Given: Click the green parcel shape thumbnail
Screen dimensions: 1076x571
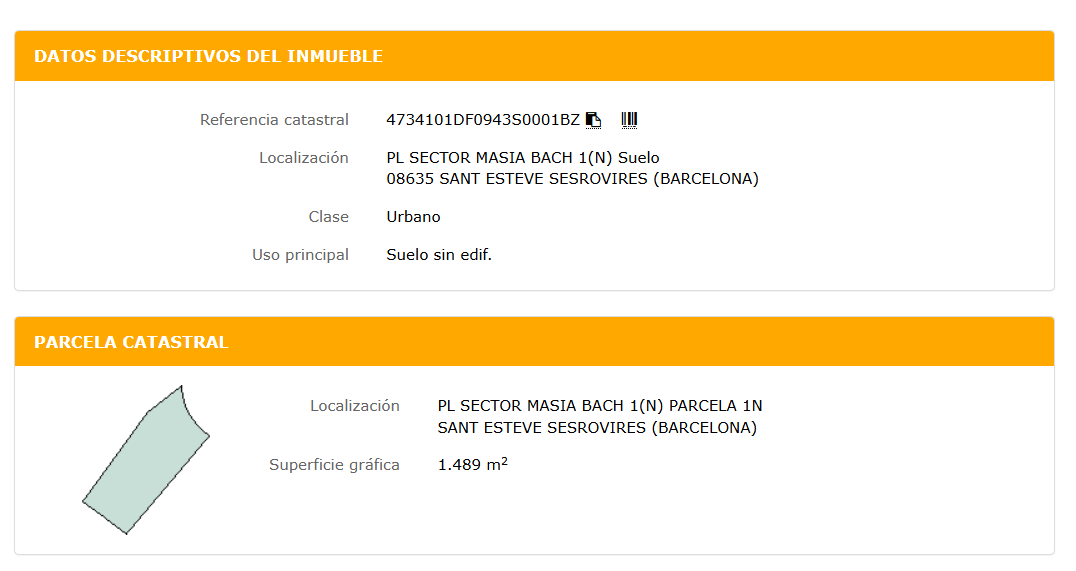Looking at the screenshot, I should [x=146, y=461].
